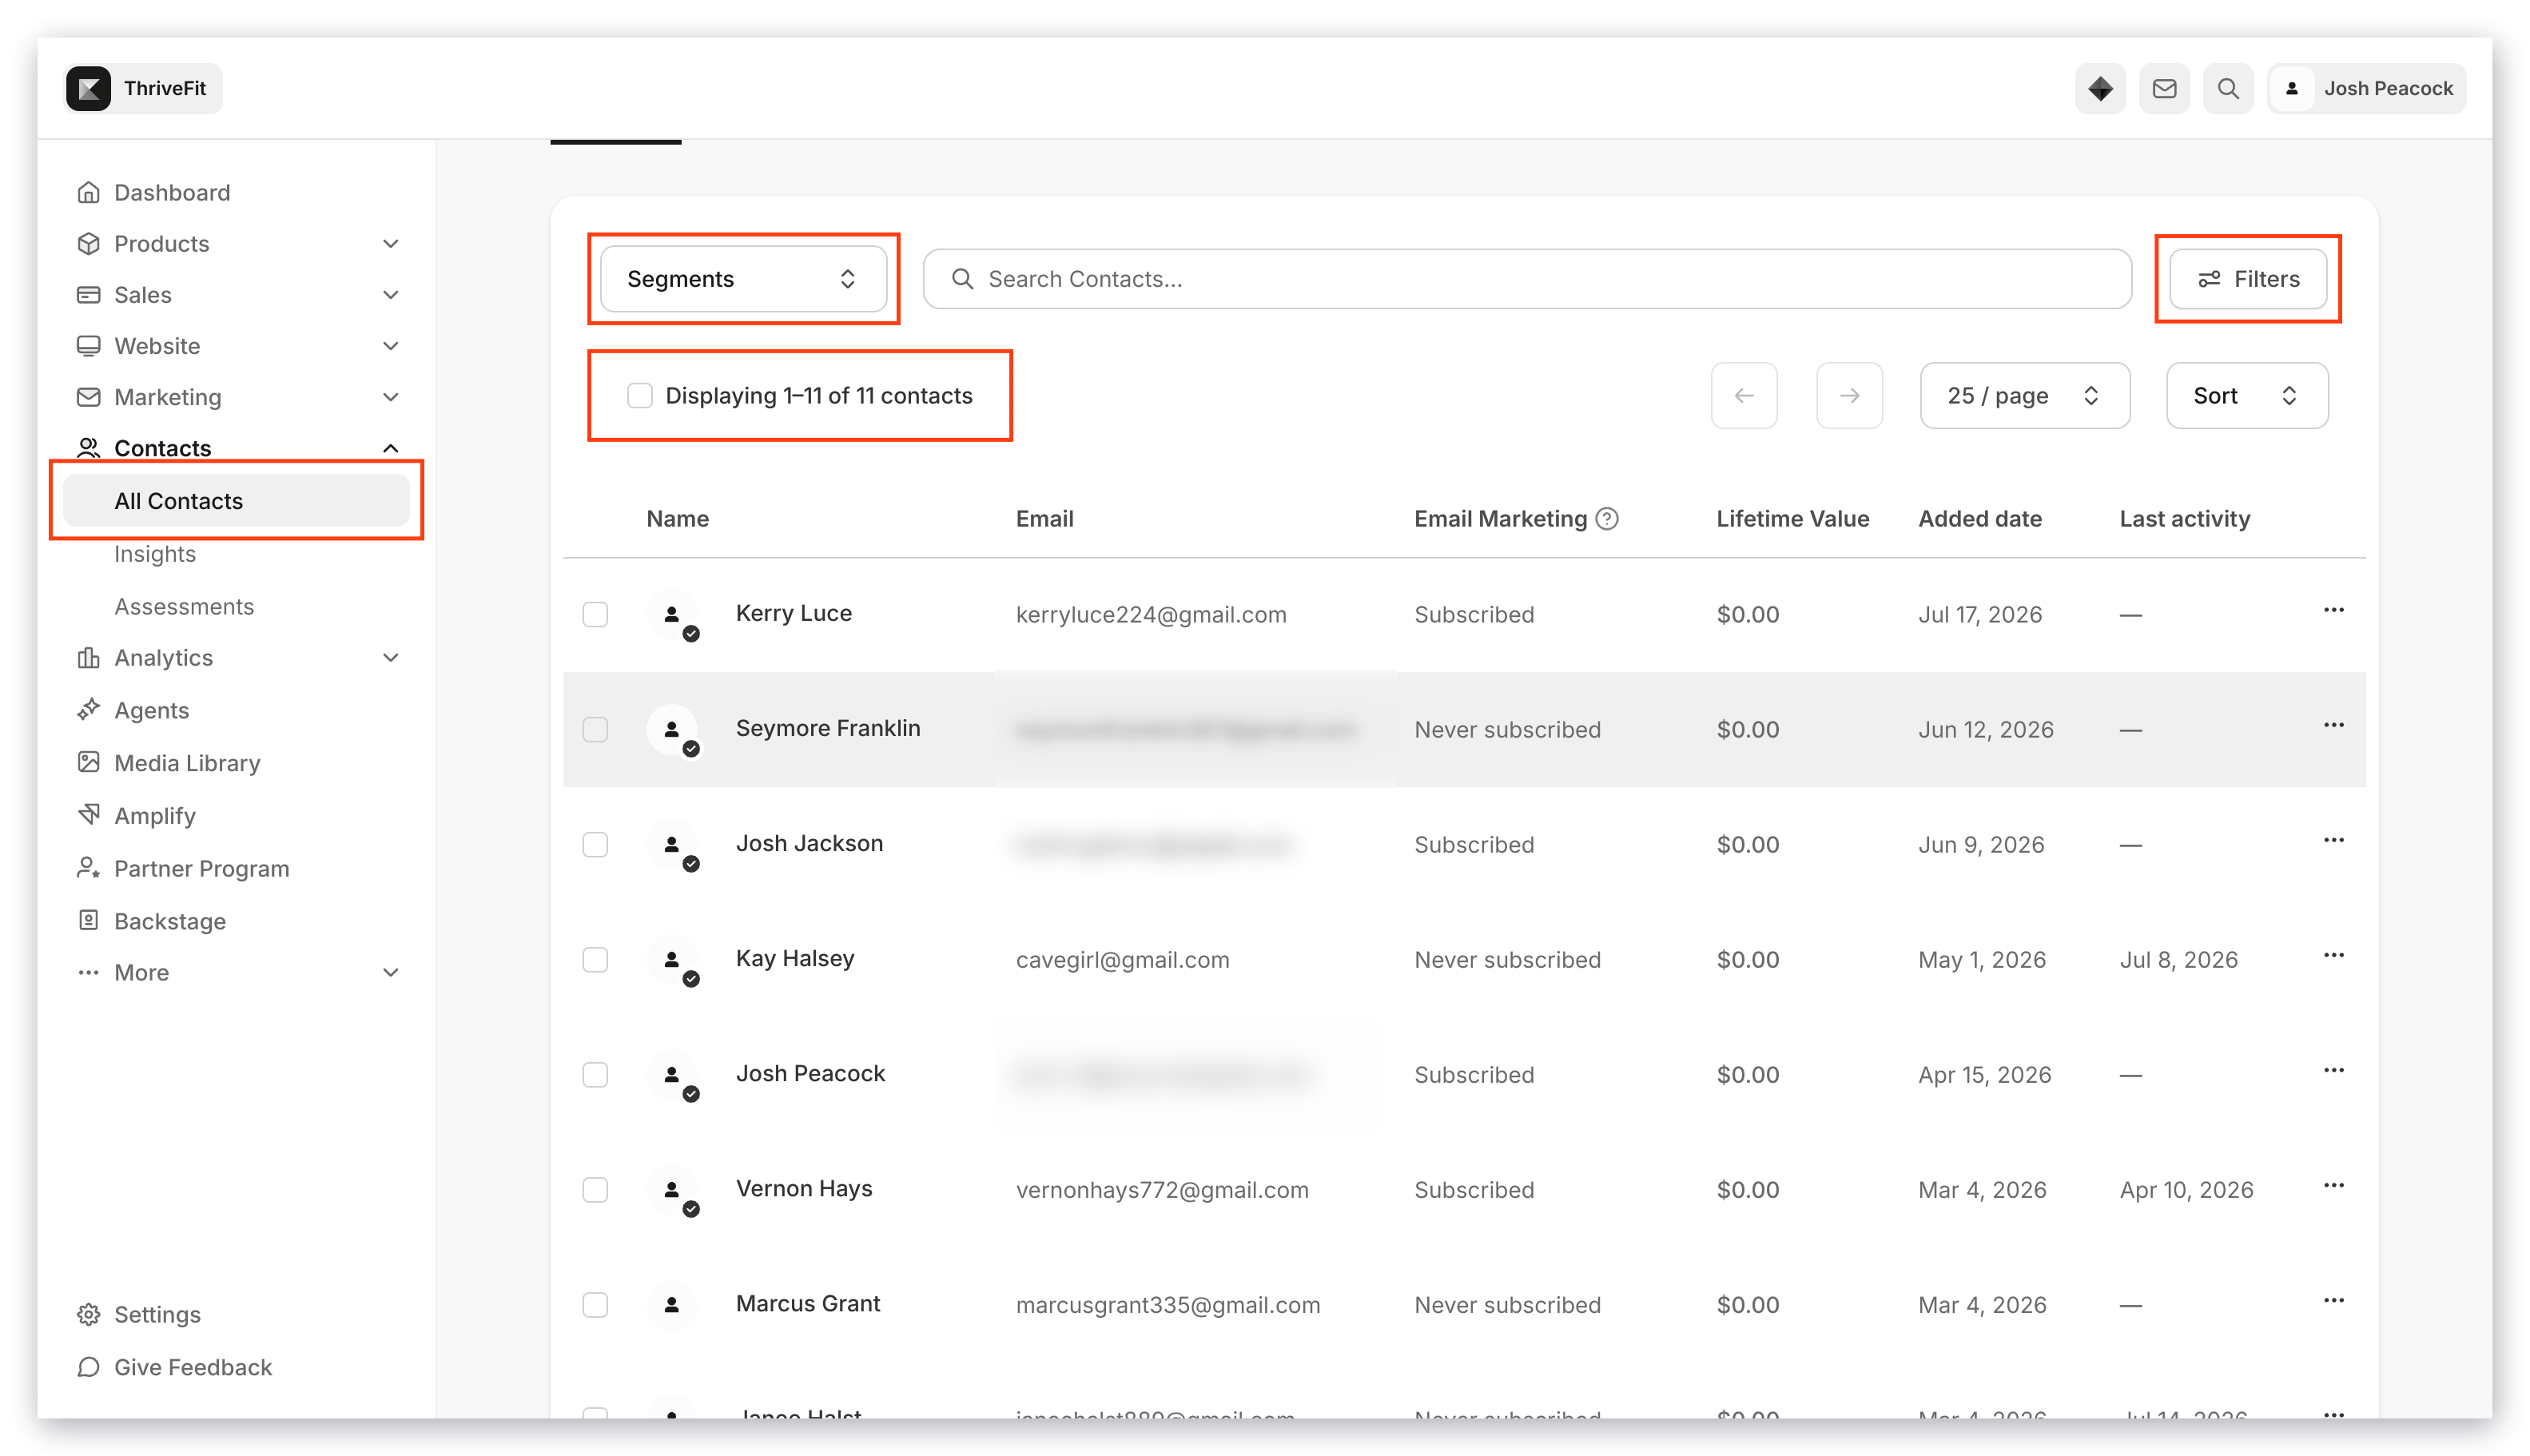Check the Vernon Hays row checkbox
The height and width of the screenshot is (1456, 2530).
pyautogui.click(x=595, y=1189)
